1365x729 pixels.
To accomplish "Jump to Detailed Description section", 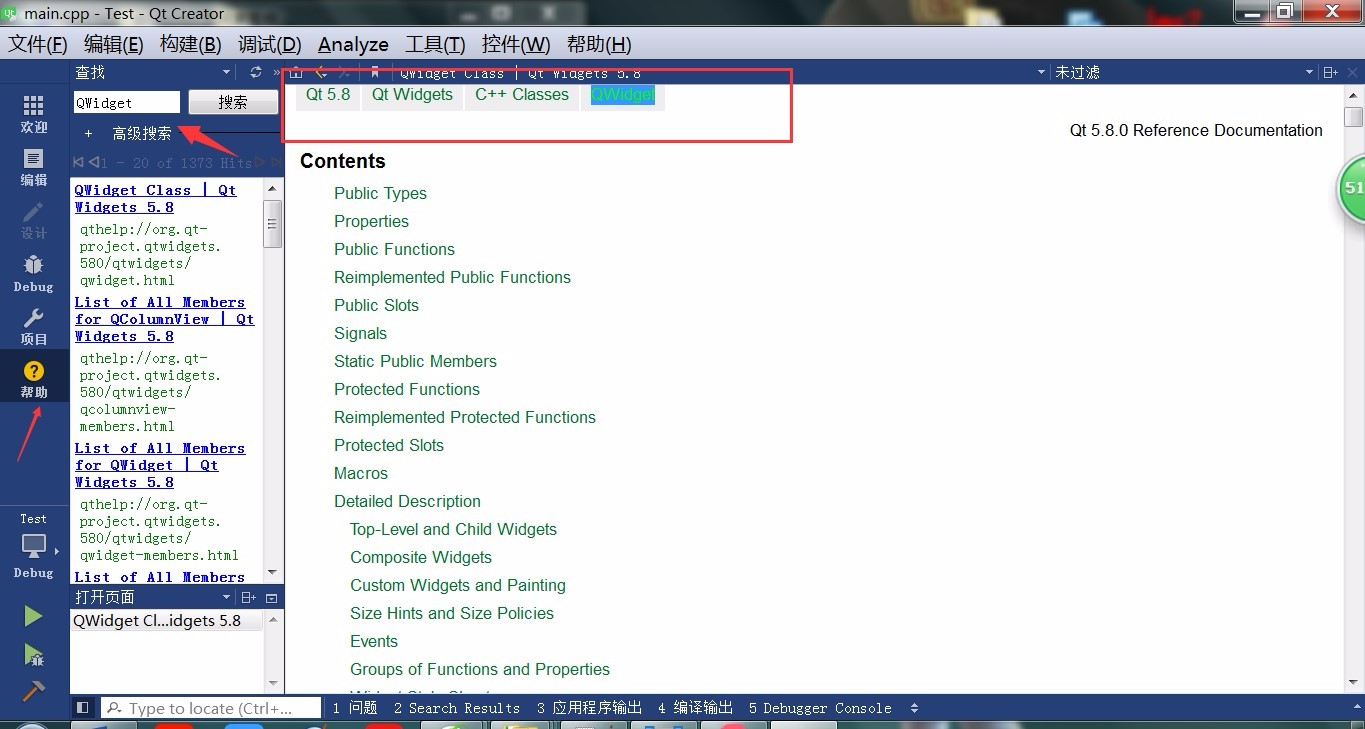I will [407, 501].
